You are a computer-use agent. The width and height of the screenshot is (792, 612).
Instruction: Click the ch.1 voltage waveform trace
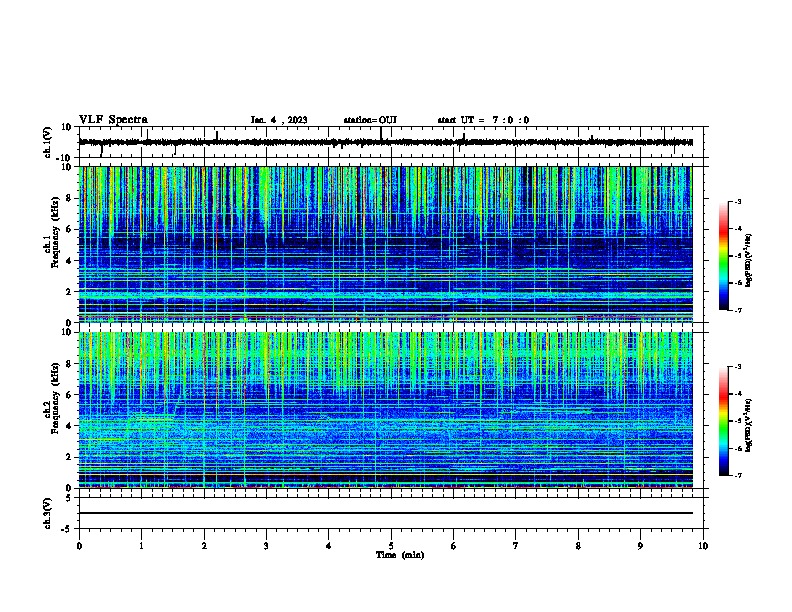386,142
